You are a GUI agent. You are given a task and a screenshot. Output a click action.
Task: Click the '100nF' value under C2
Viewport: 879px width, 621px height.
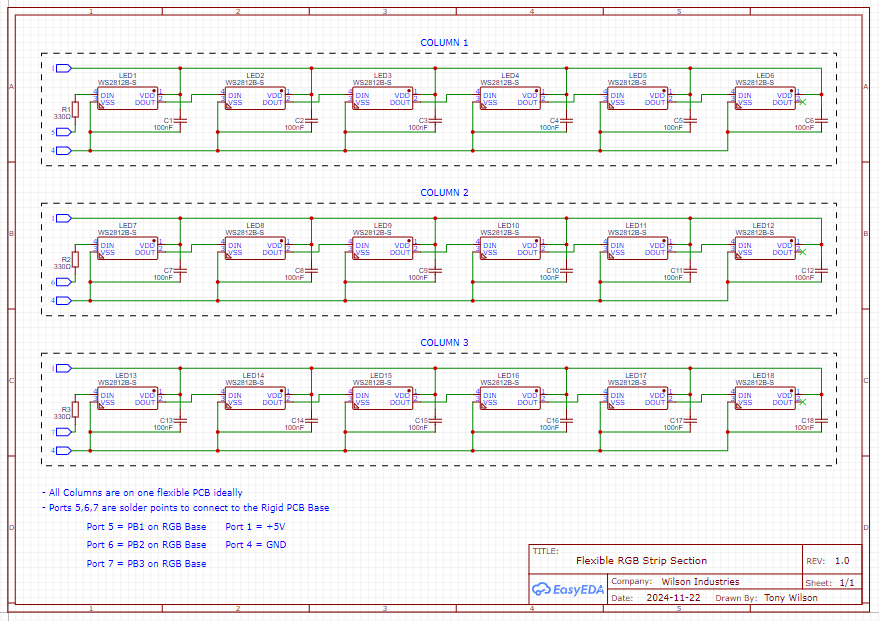(294, 128)
